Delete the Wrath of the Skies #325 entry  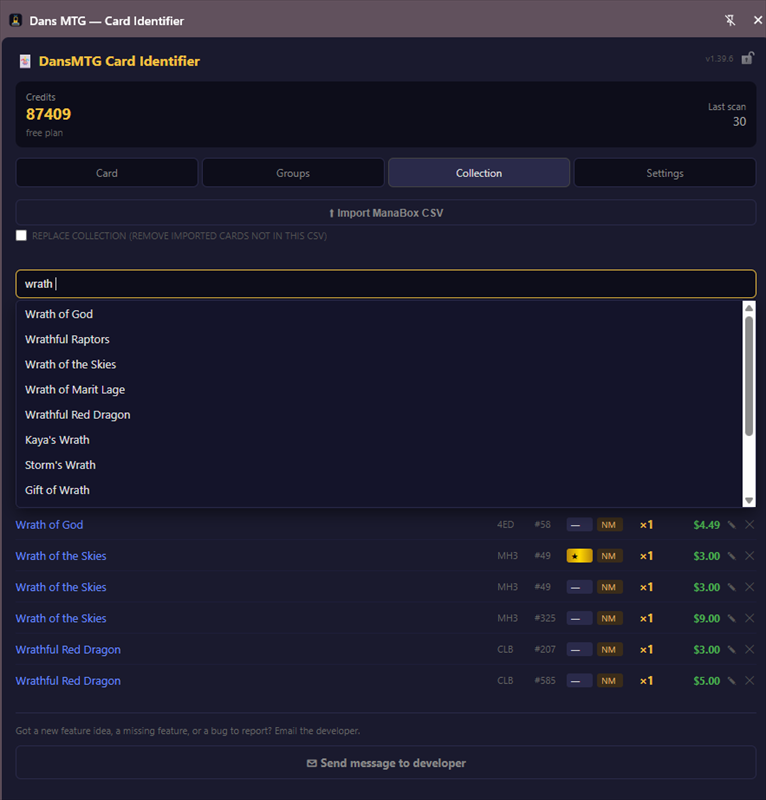click(749, 618)
